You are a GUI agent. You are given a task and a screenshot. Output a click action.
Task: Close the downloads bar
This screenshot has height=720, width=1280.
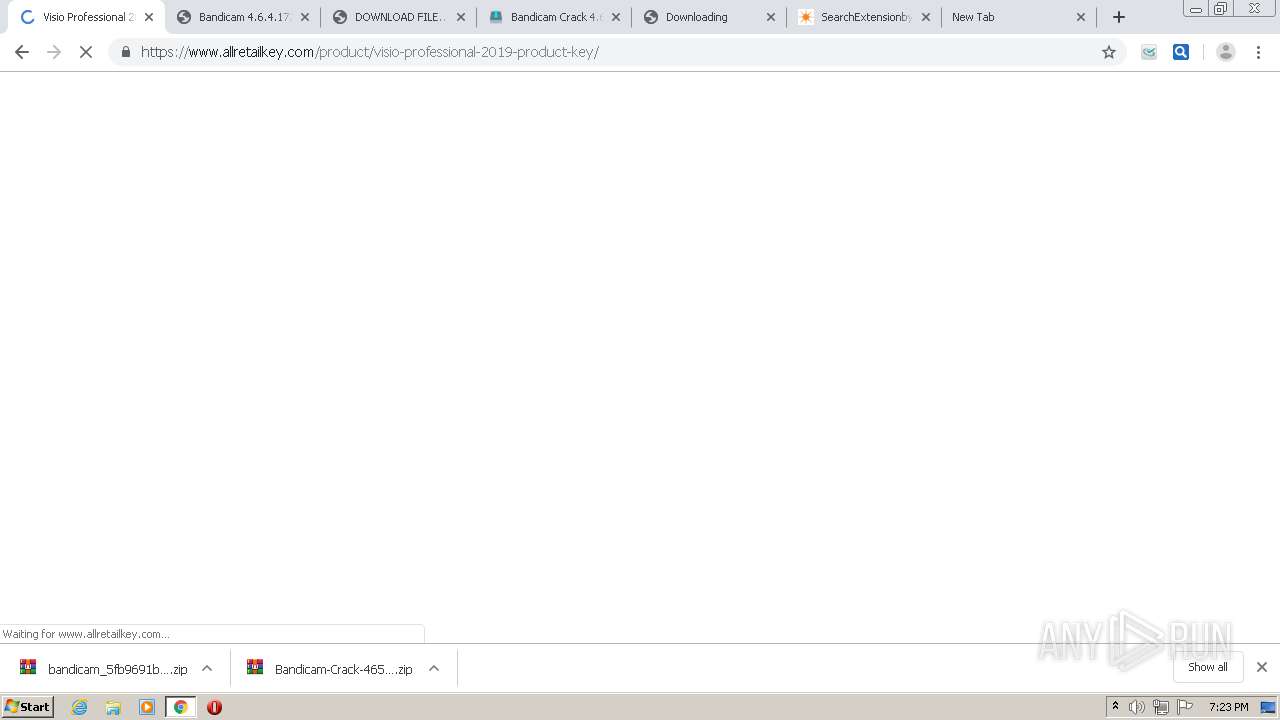(x=1262, y=667)
